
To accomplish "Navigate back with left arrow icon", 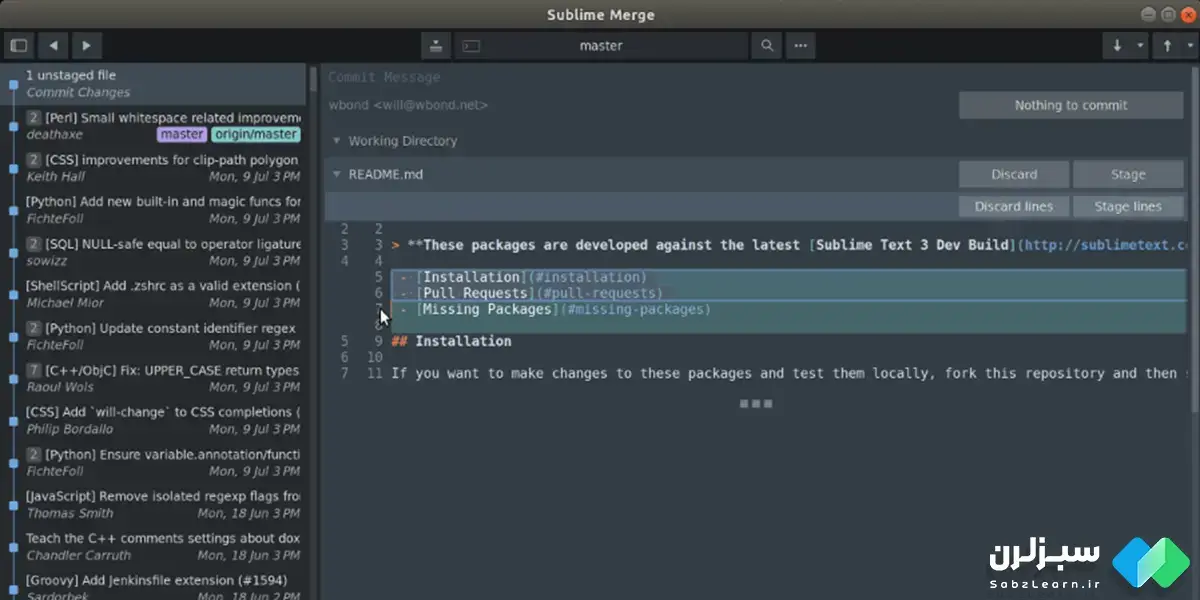I will tap(52, 45).
